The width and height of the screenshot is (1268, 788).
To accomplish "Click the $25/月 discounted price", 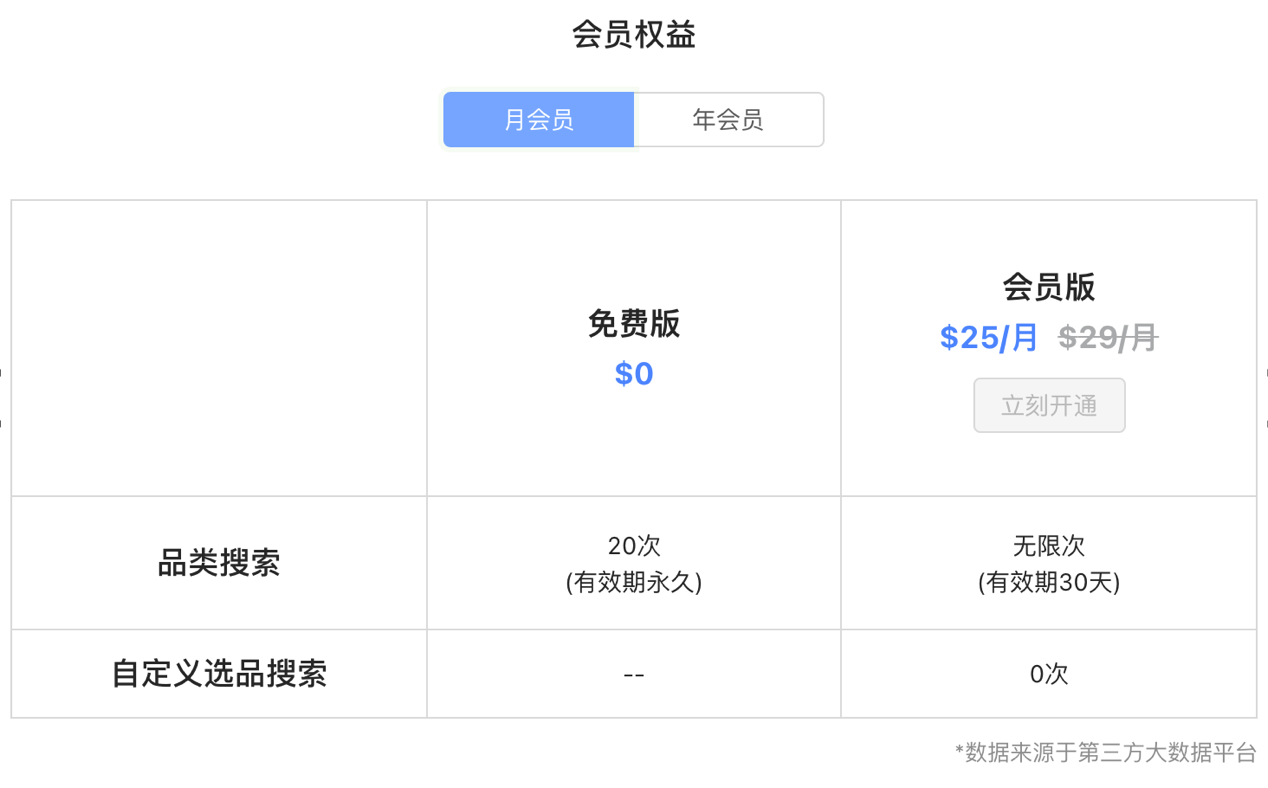I will coord(987,337).
